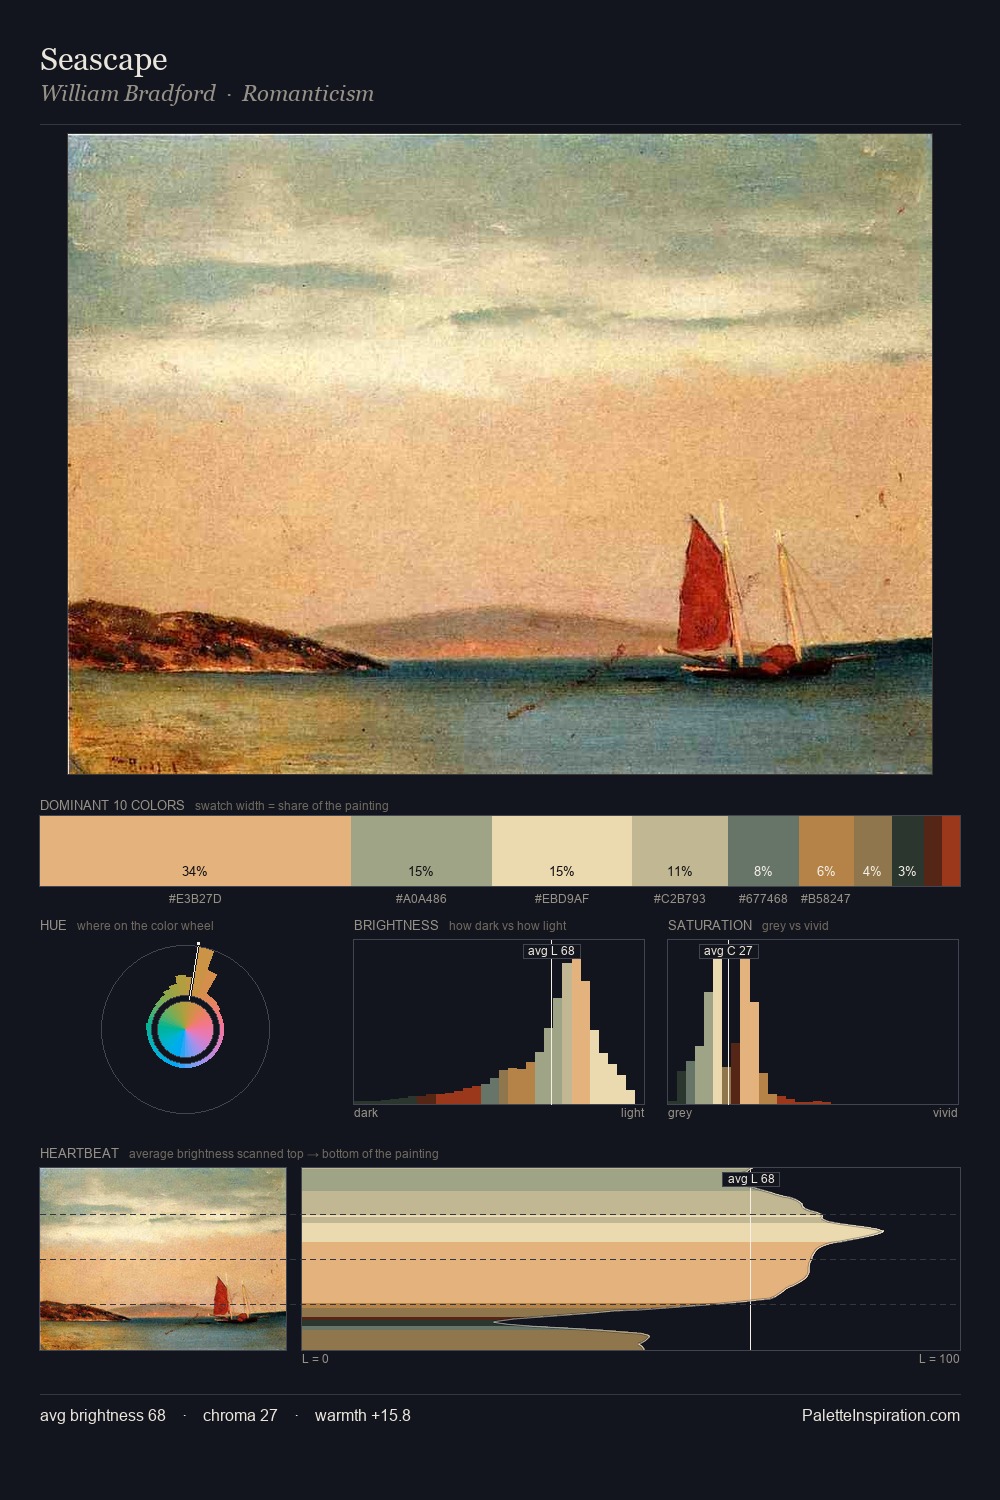This screenshot has width=1000, height=1500.
Task: Select the 8% grey-green swatch #677468
Action: [x=763, y=851]
